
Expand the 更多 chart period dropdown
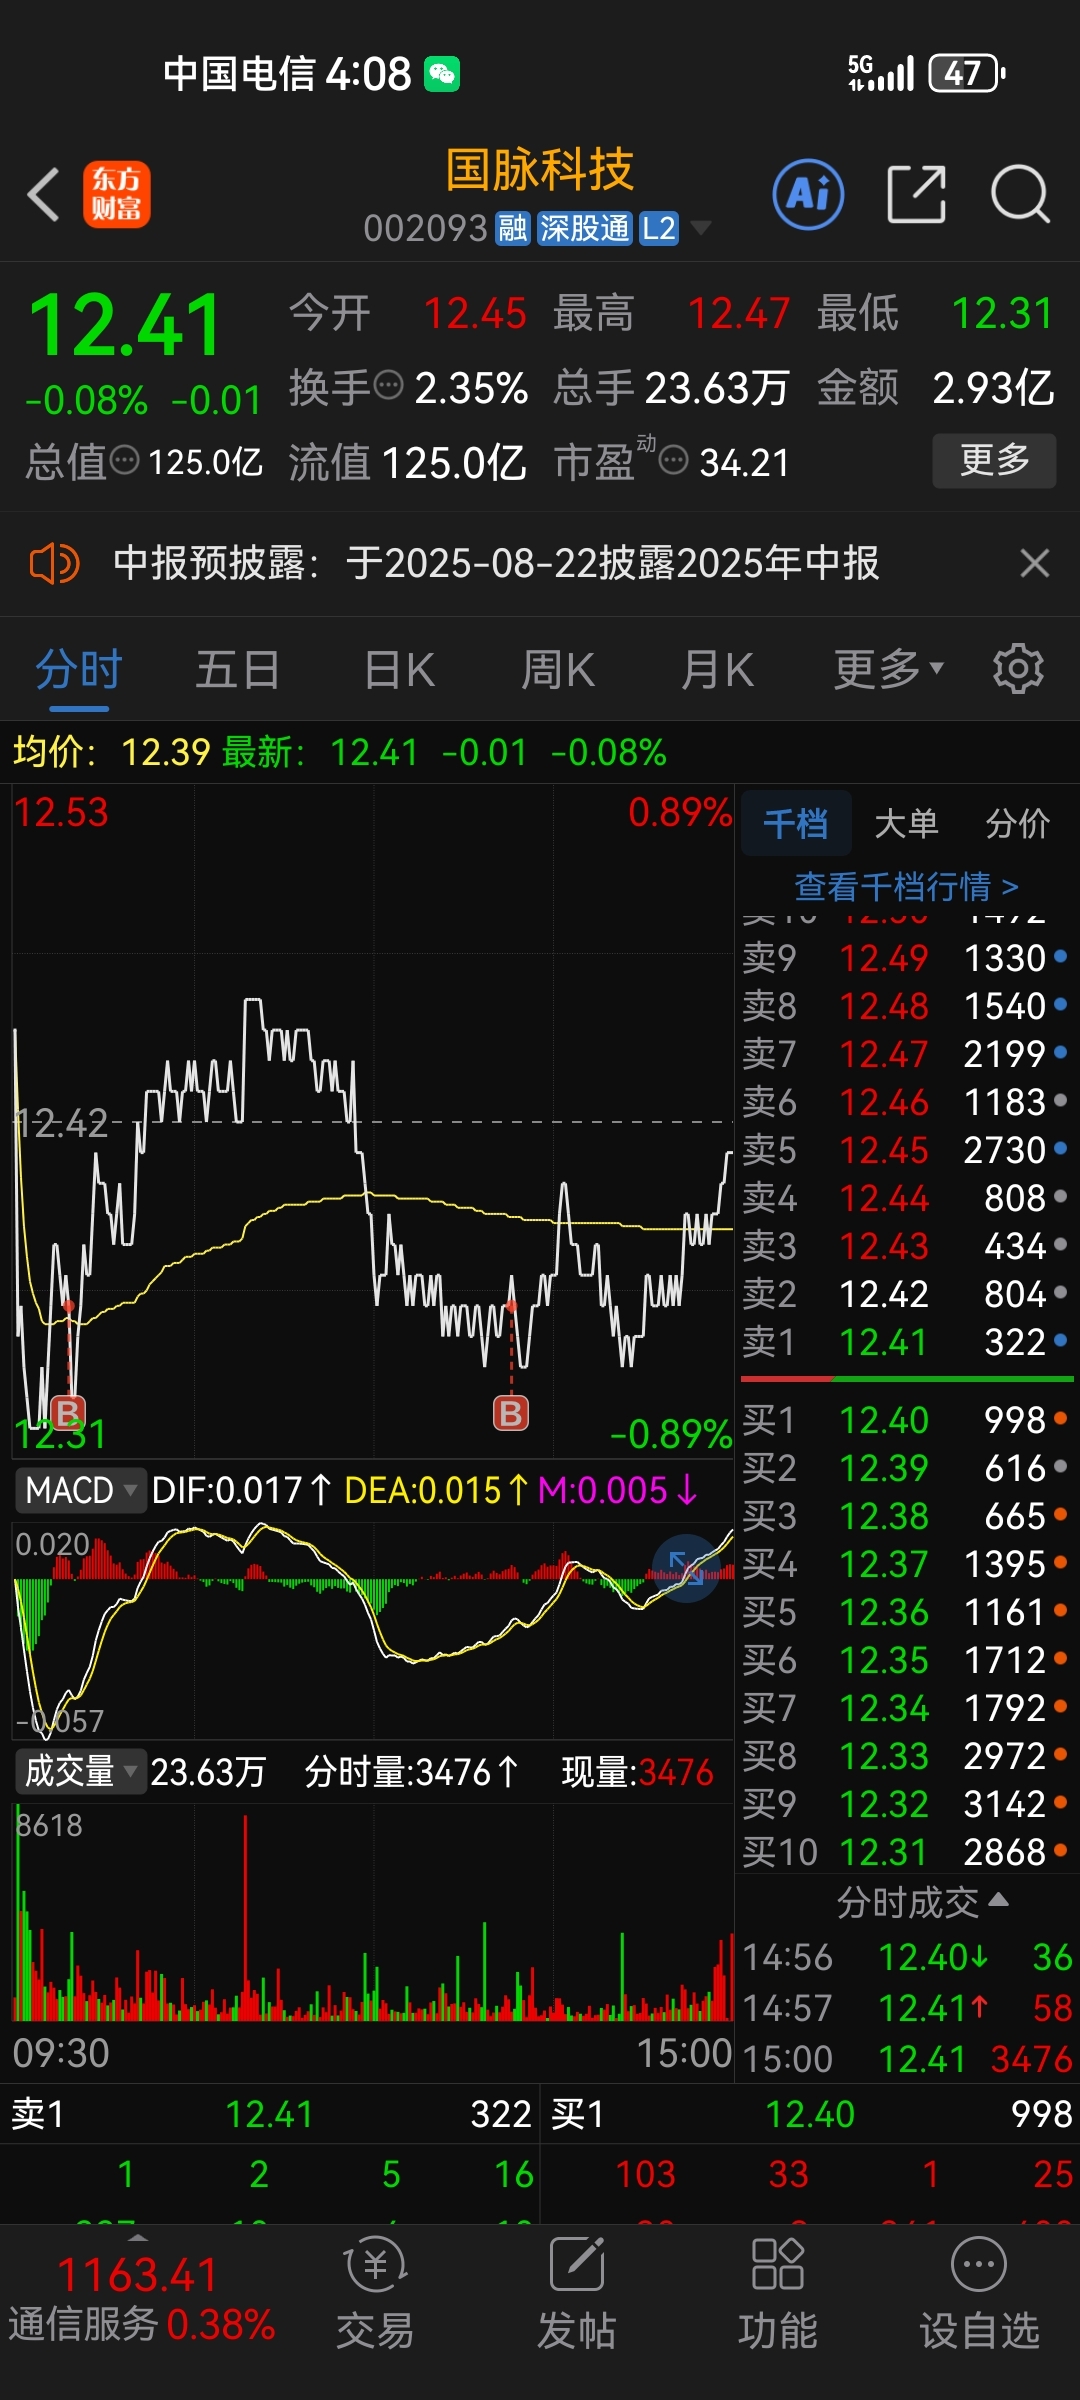pyautogui.click(x=888, y=669)
